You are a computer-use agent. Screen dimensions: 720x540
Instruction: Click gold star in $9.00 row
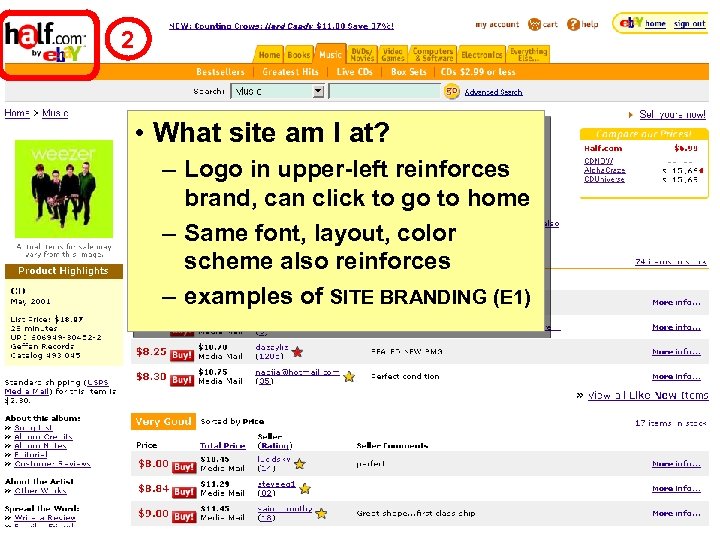coord(321,513)
